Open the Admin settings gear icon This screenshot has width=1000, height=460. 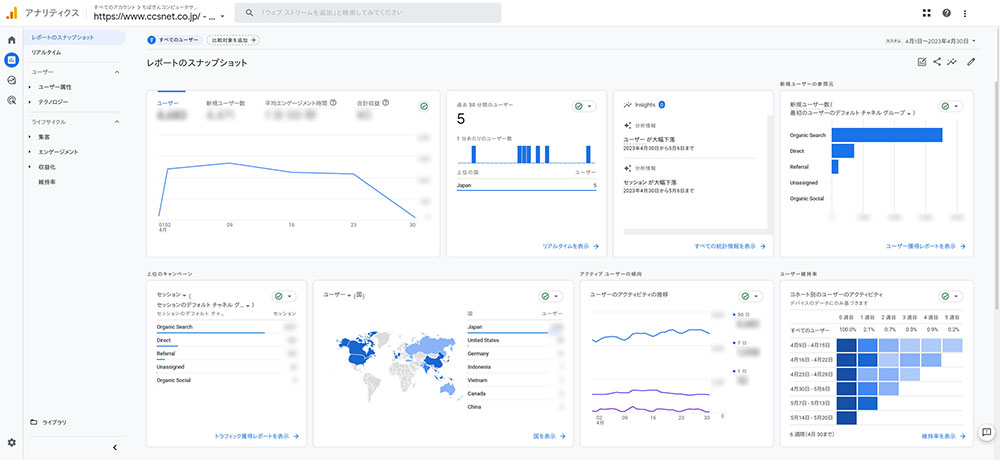point(11,443)
